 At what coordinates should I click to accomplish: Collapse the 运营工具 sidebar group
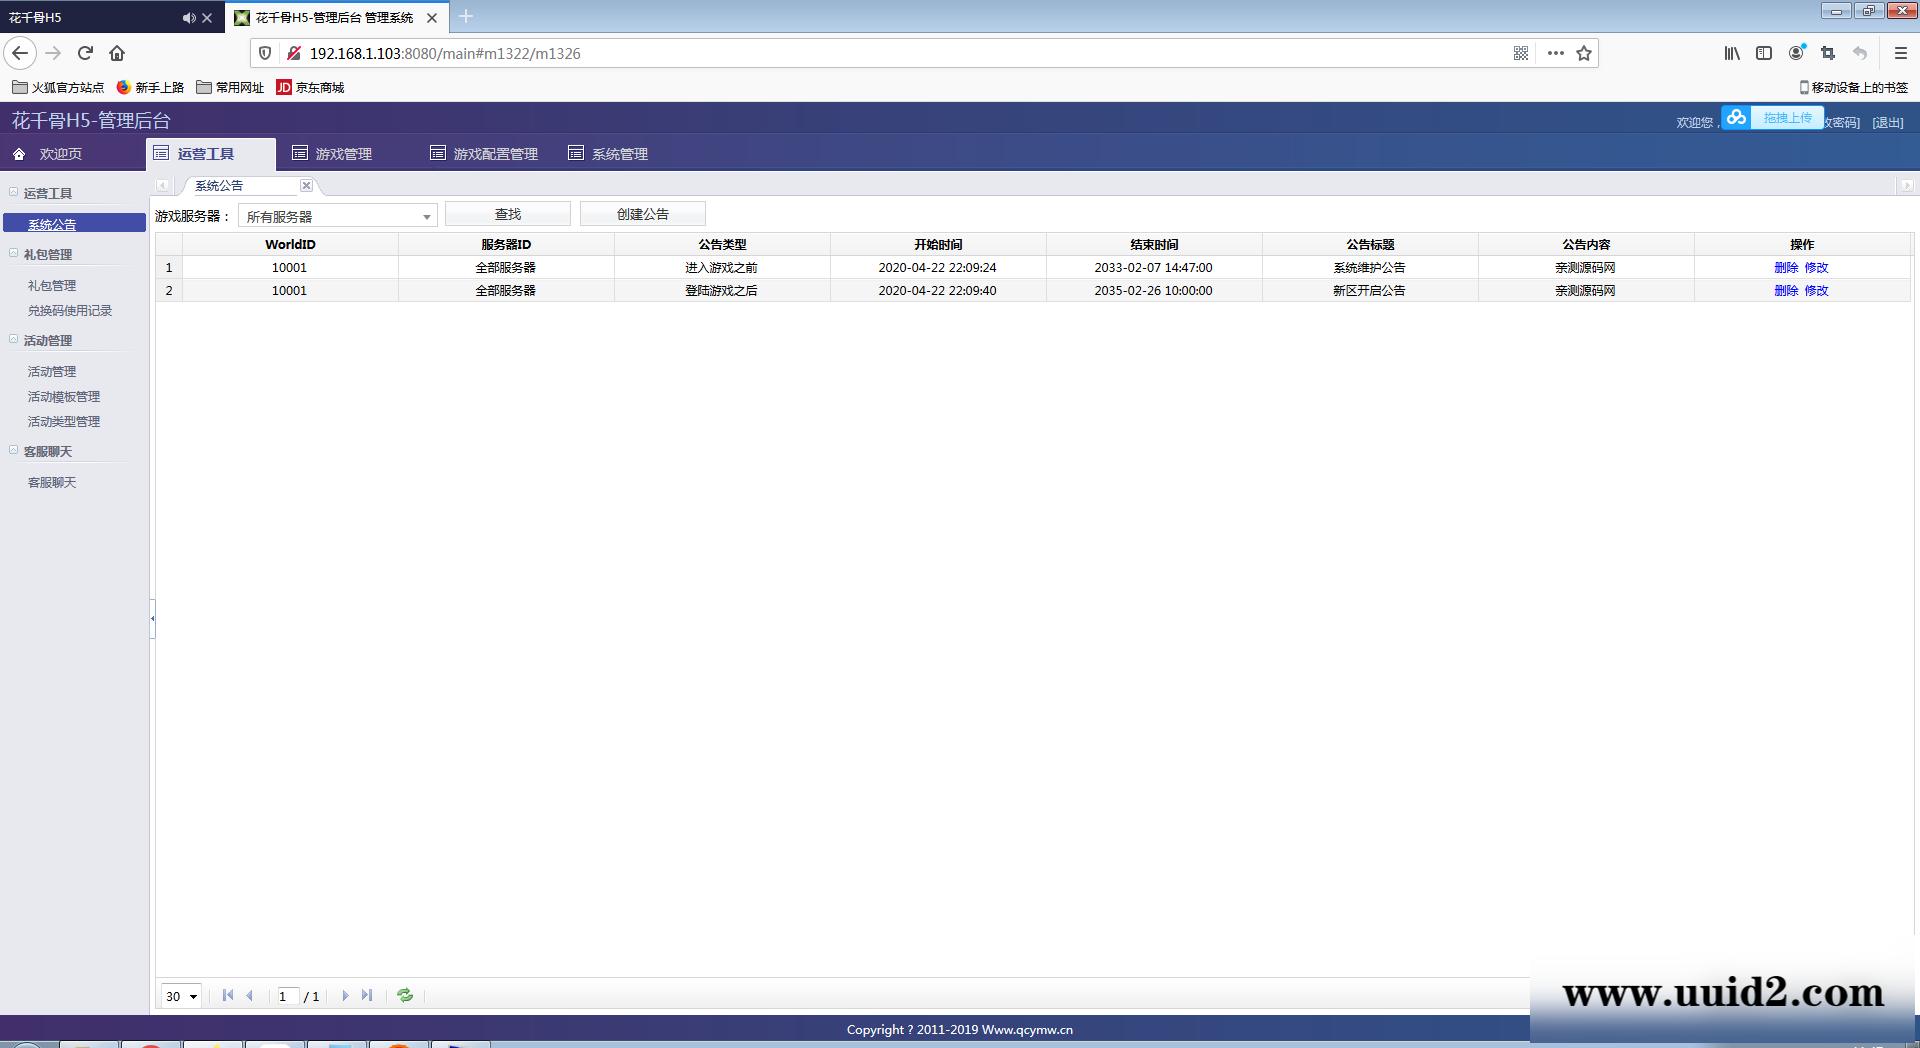click(14, 192)
